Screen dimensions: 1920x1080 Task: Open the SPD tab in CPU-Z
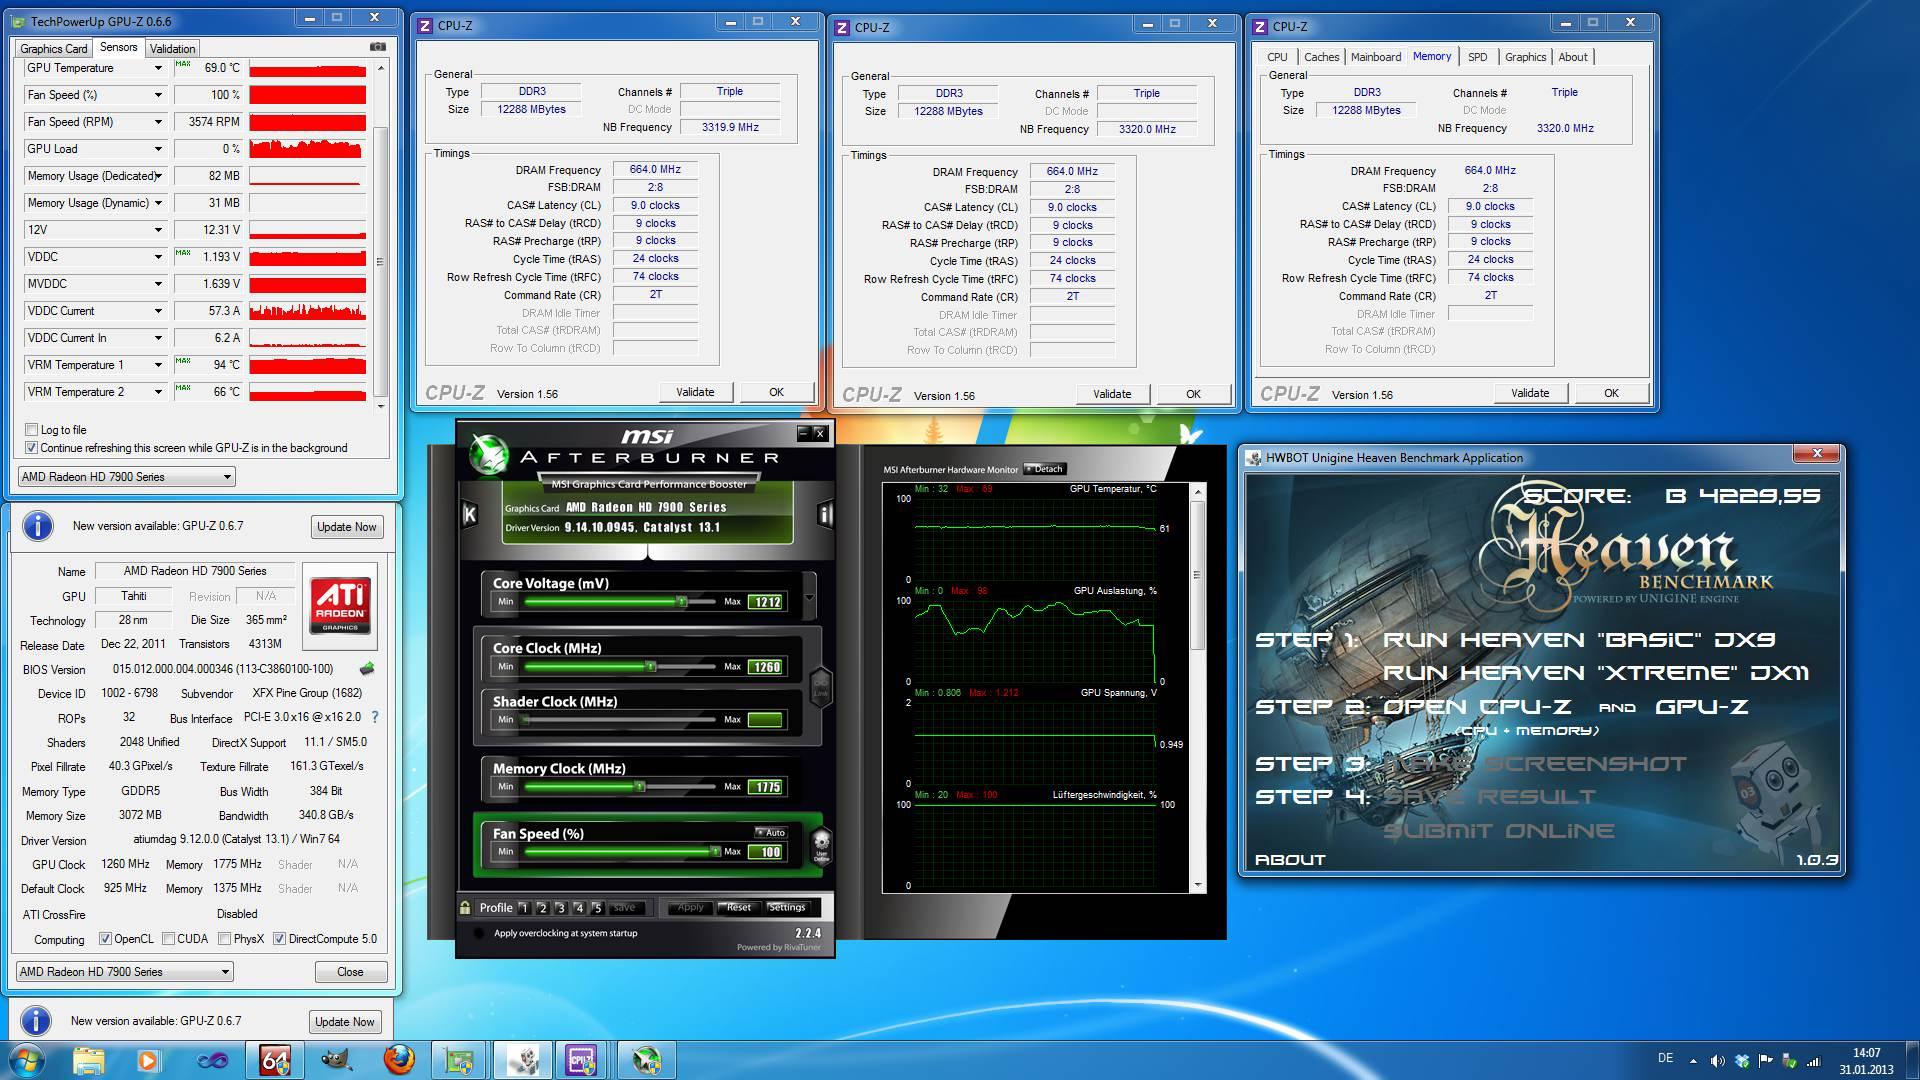(1477, 57)
